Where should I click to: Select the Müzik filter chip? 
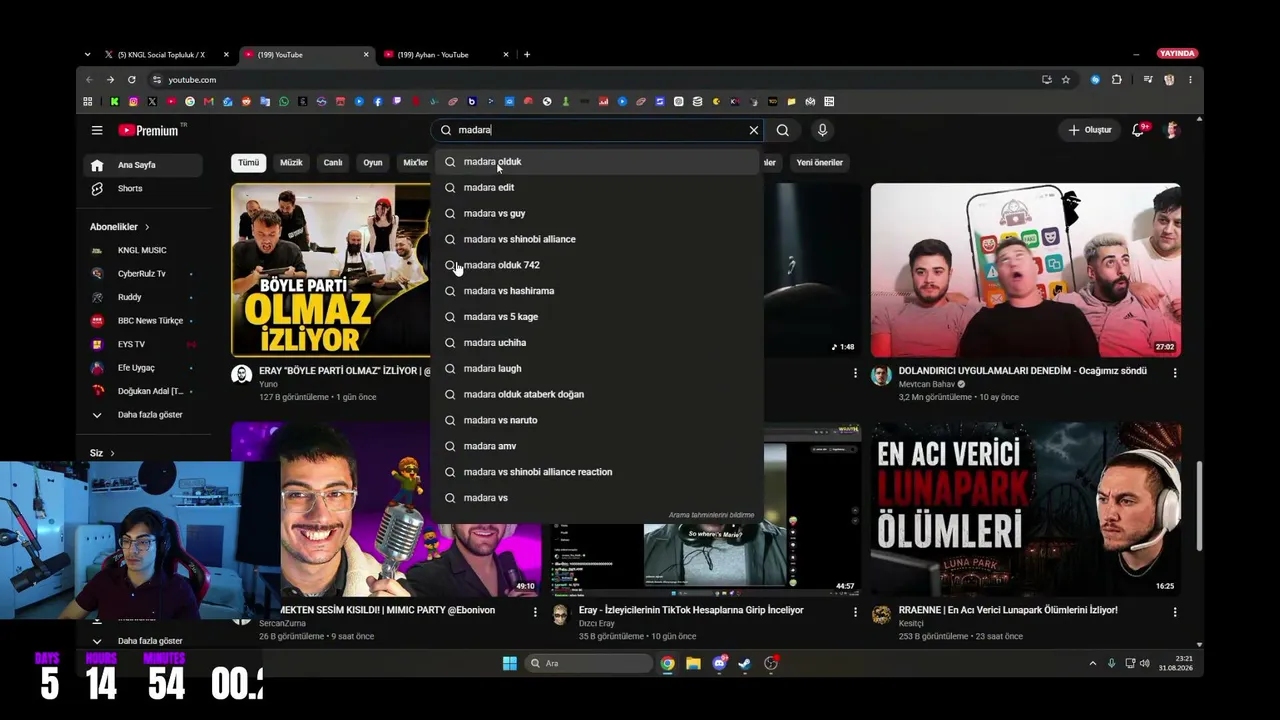click(x=291, y=162)
